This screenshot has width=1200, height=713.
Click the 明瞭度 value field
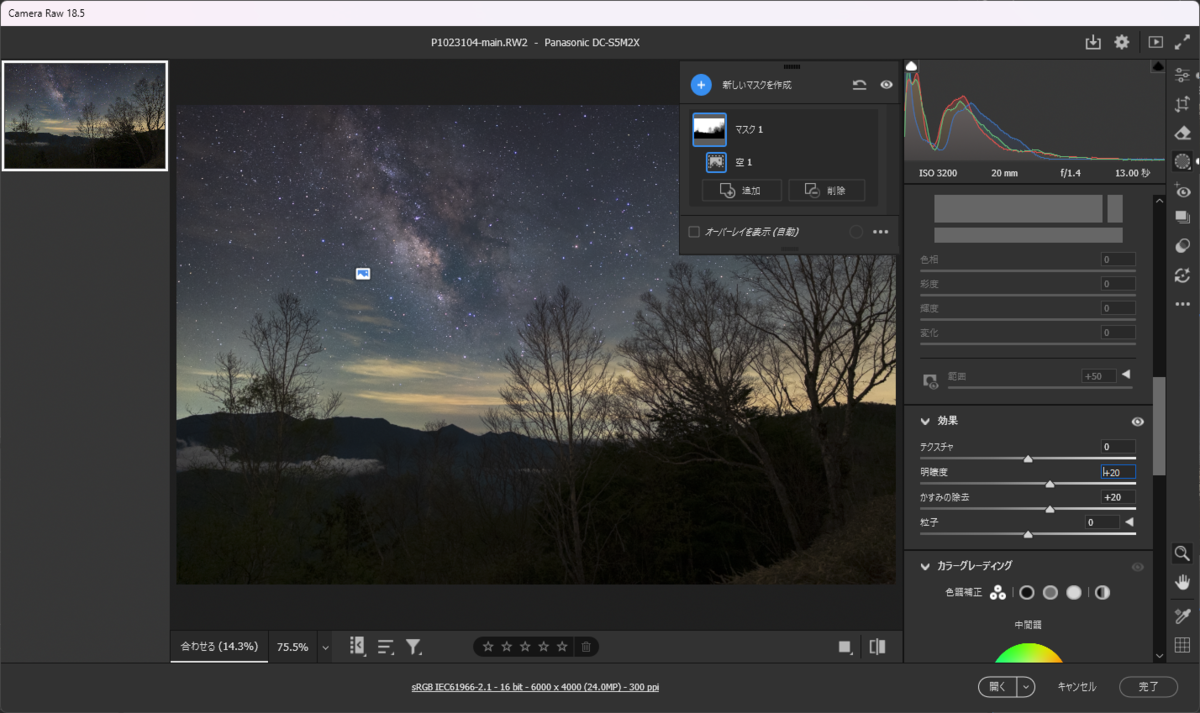click(x=1118, y=472)
